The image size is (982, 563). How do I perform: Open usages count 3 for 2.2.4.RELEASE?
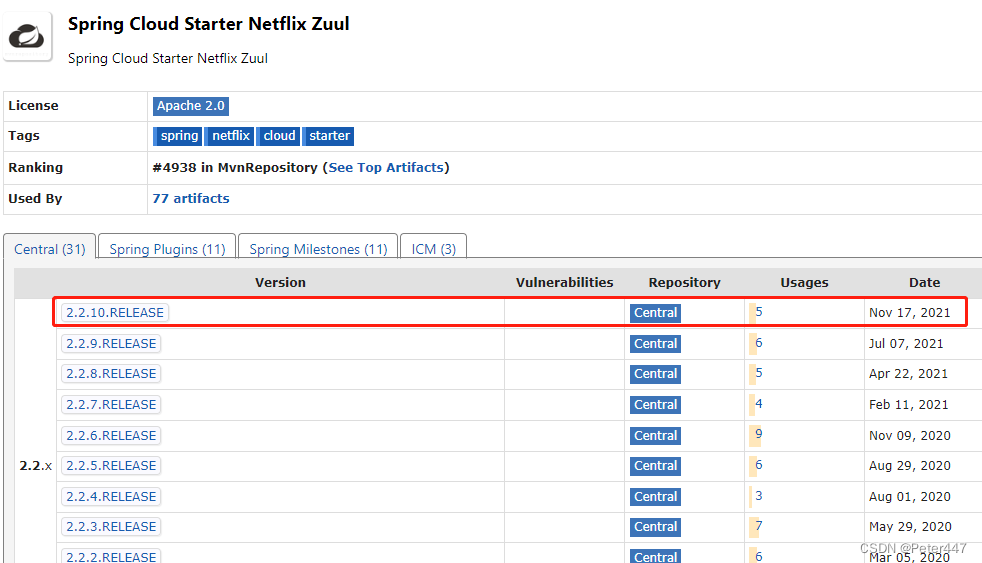[758, 495]
